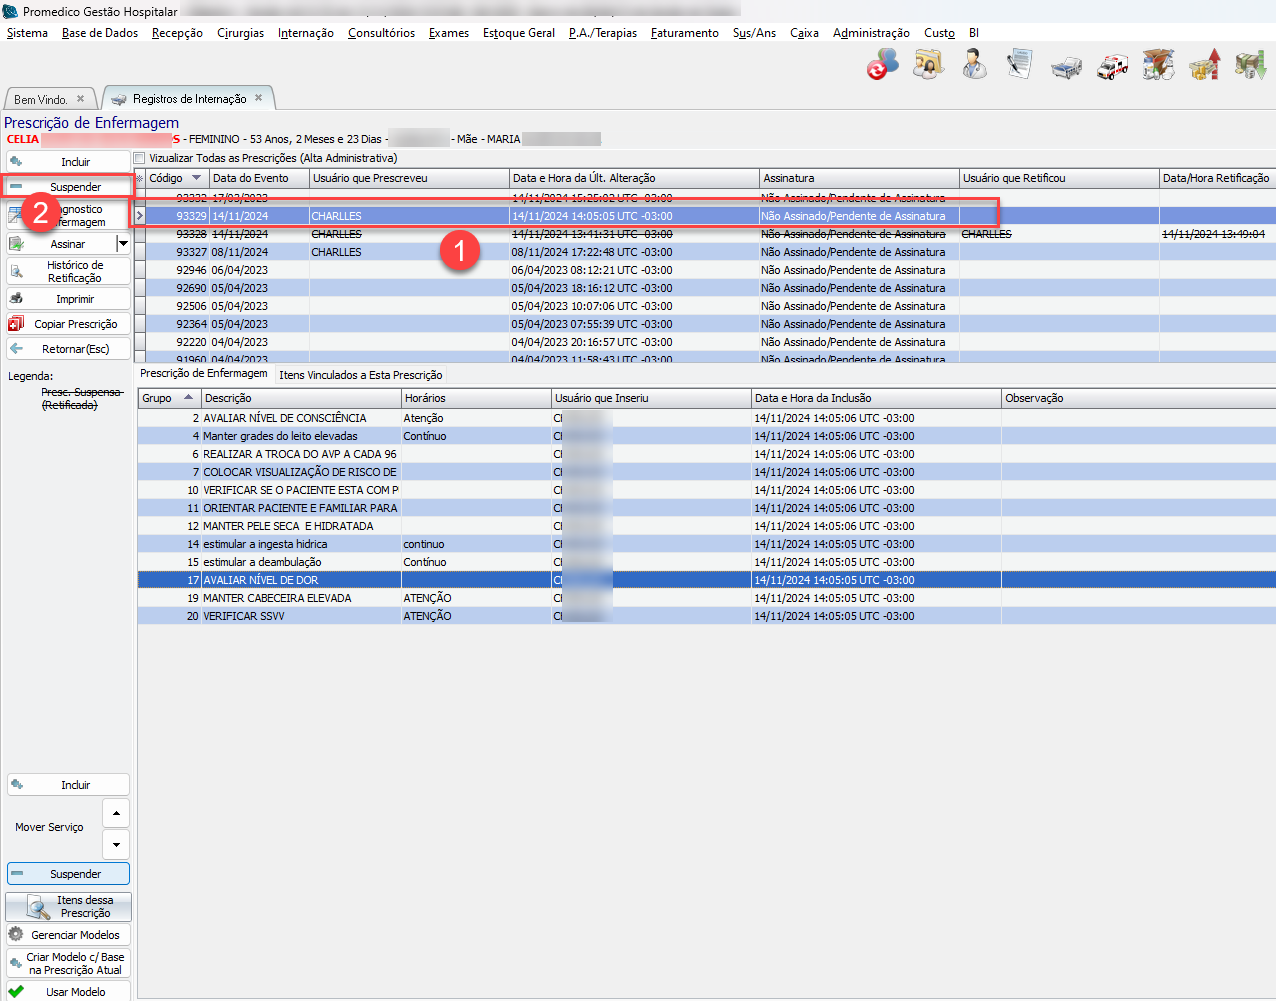The width and height of the screenshot is (1276, 1001).
Task: Open the Assinar button dropdown arrow
Action: [123, 244]
